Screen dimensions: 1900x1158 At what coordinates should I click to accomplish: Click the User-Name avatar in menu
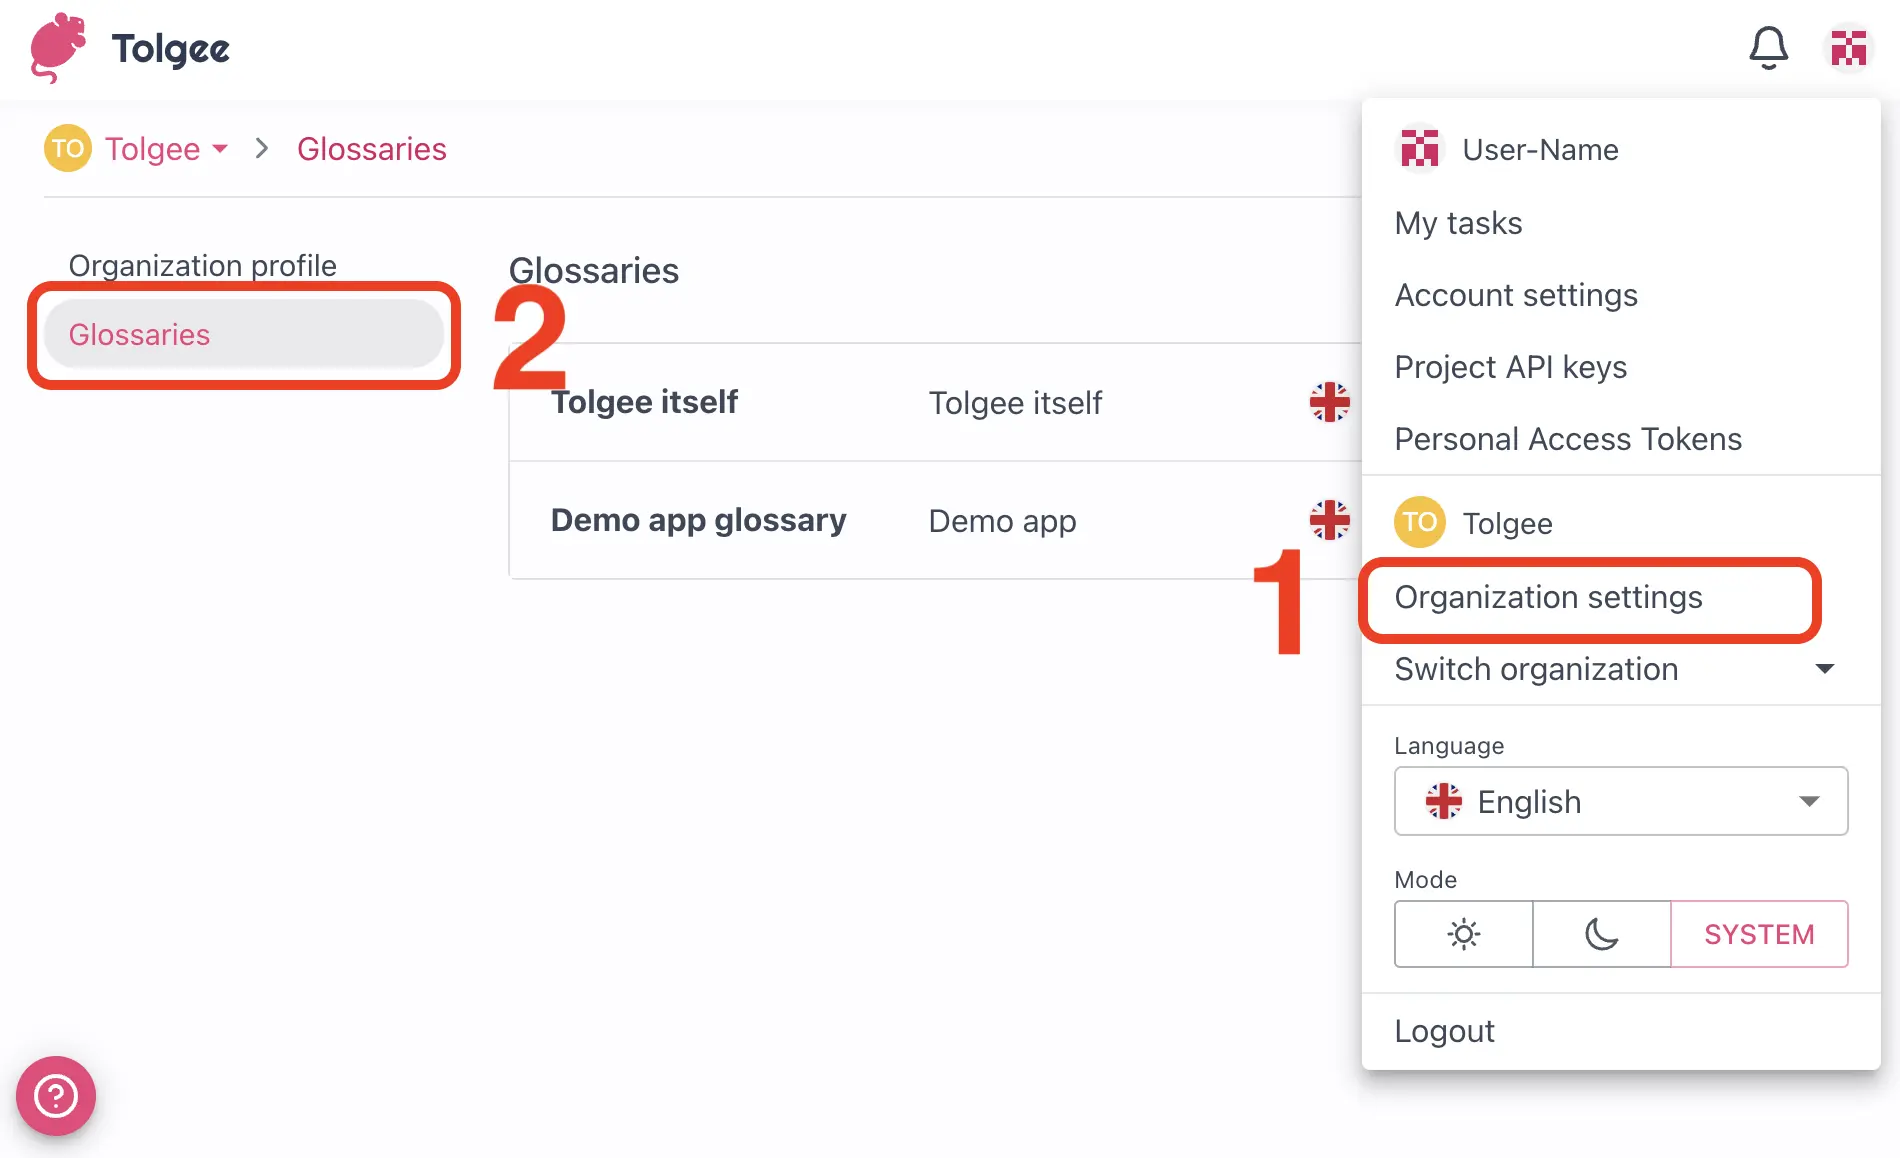(x=1419, y=149)
